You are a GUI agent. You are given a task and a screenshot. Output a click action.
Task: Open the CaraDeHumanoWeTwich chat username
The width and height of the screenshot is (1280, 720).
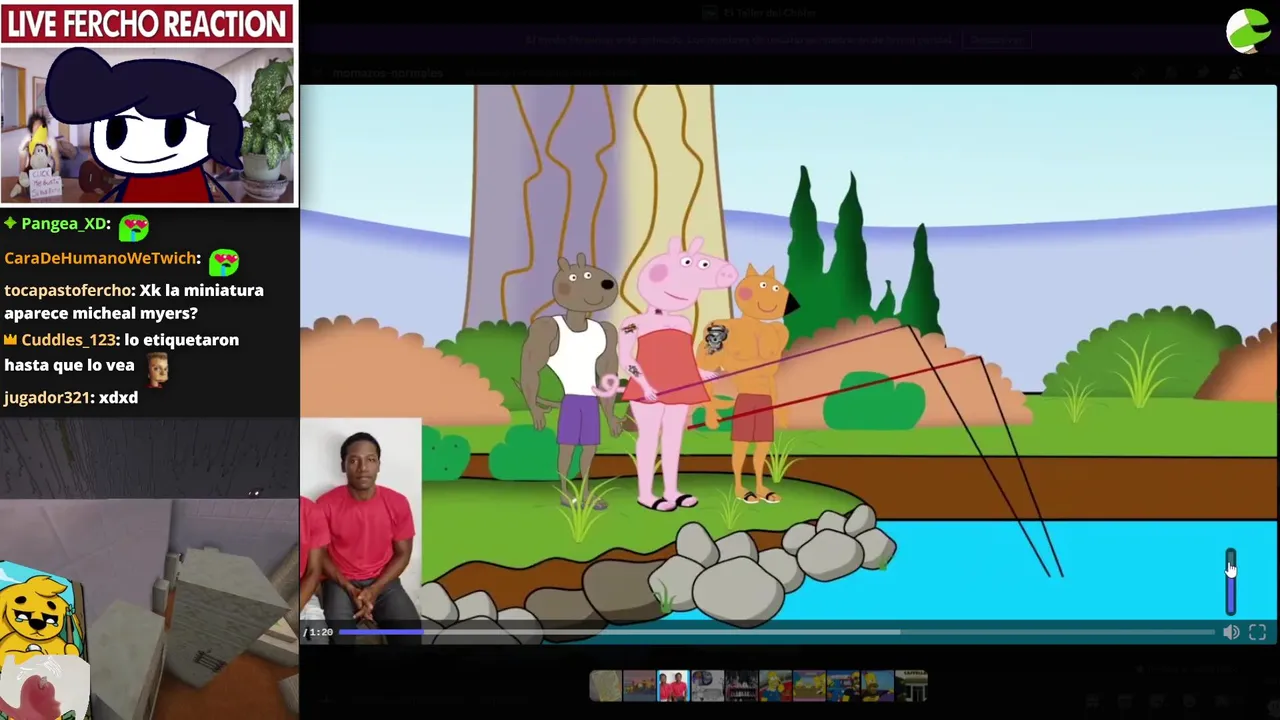(x=102, y=258)
